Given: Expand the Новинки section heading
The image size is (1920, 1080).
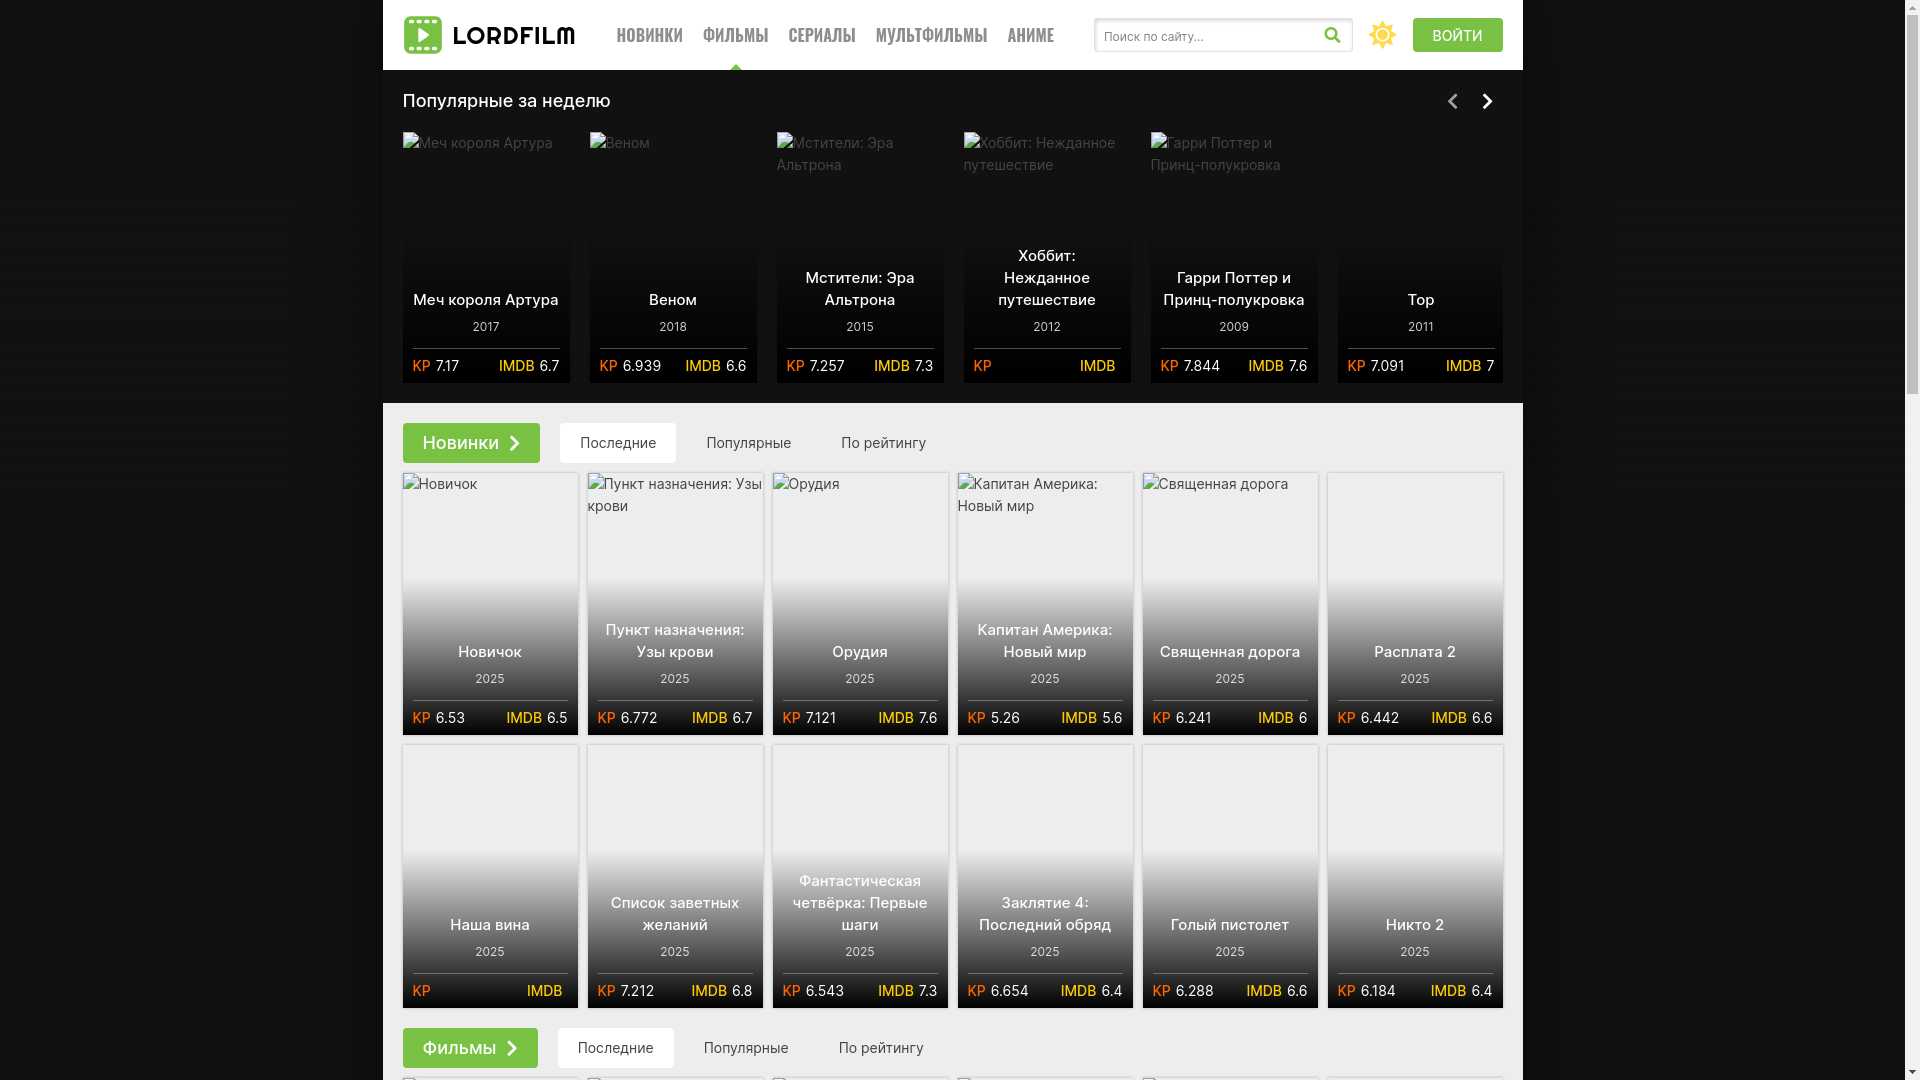Looking at the screenshot, I should [x=471, y=443].
